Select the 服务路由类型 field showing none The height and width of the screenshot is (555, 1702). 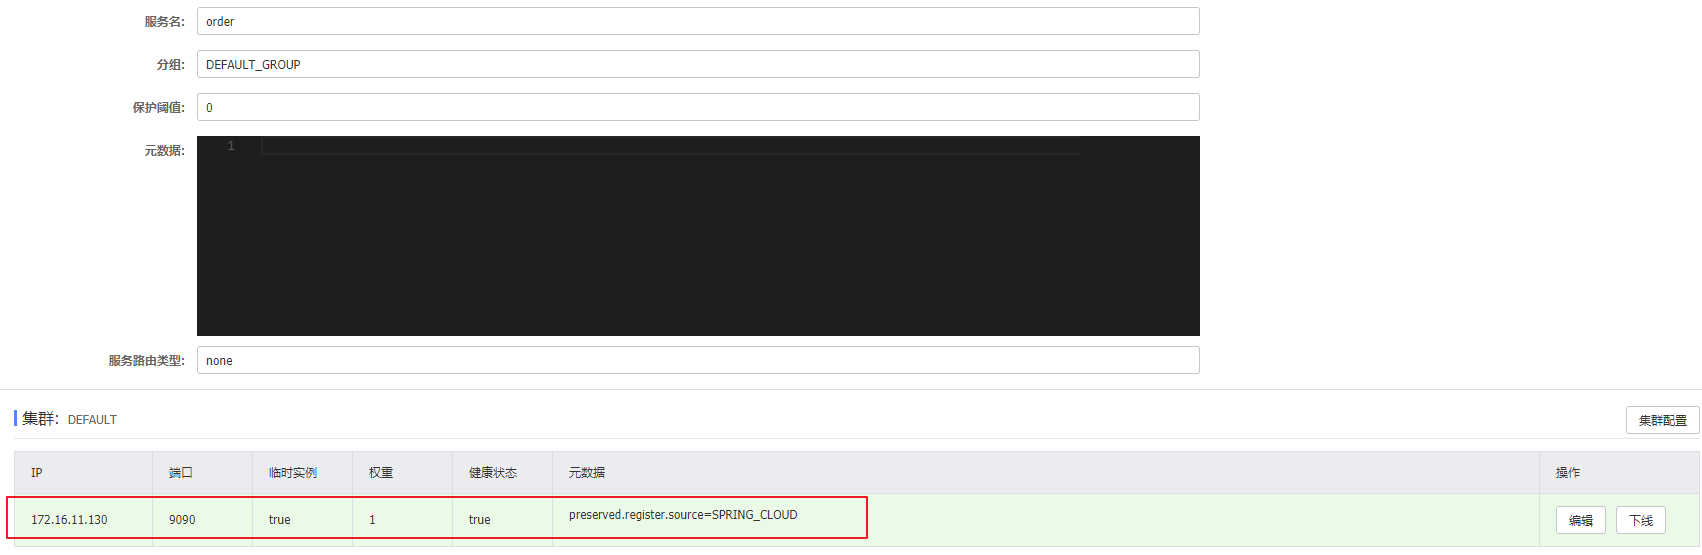(x=697, y=360)
